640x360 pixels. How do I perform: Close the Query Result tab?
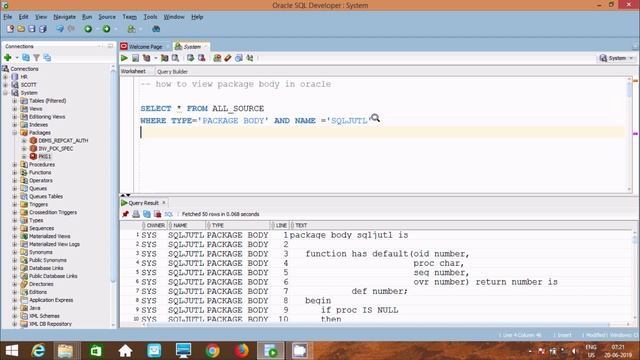coord(164,202)
